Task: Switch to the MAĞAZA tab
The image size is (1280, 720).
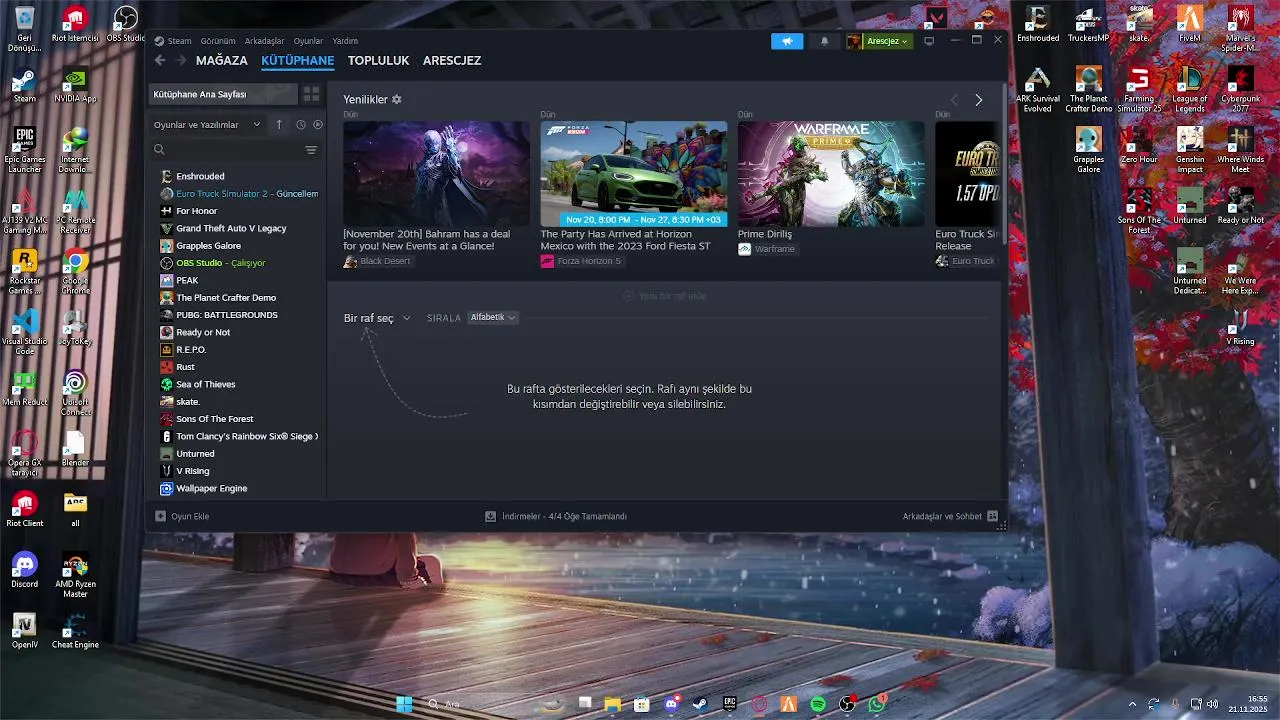Action: pos(221,60)
